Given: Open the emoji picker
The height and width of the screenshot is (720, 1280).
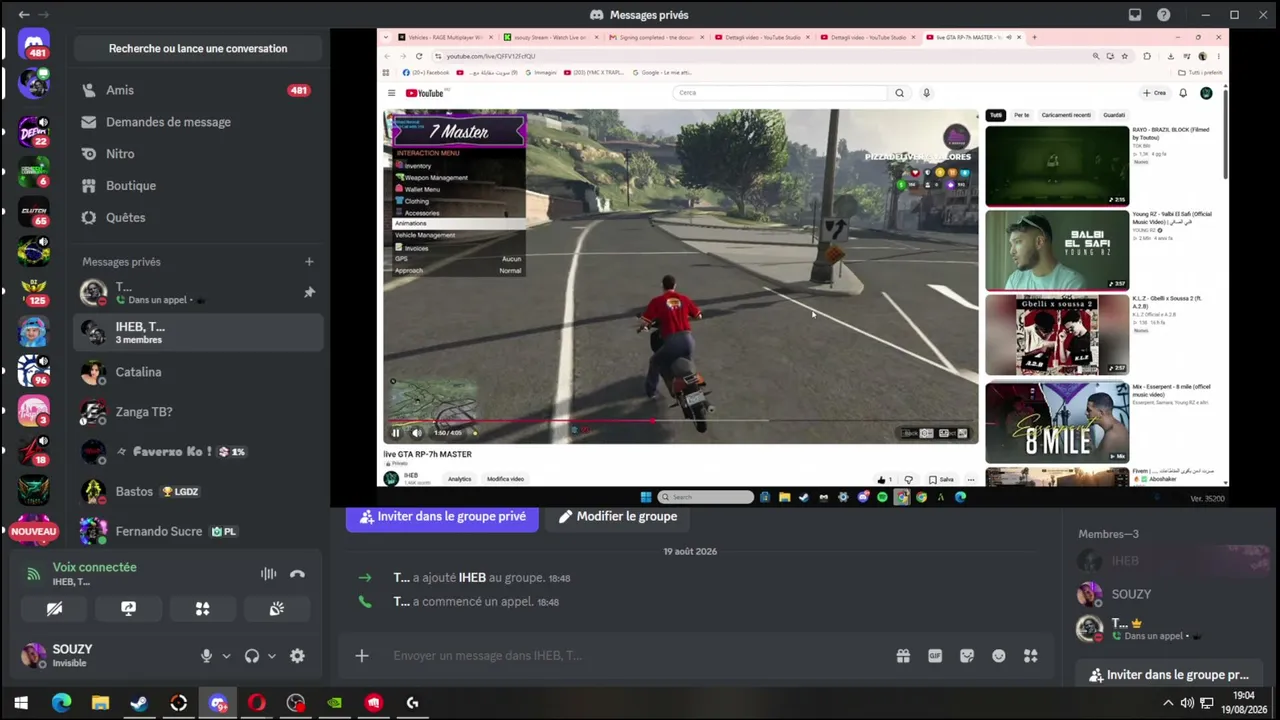Looking at the screenshot, I should [x=999, y=656].
